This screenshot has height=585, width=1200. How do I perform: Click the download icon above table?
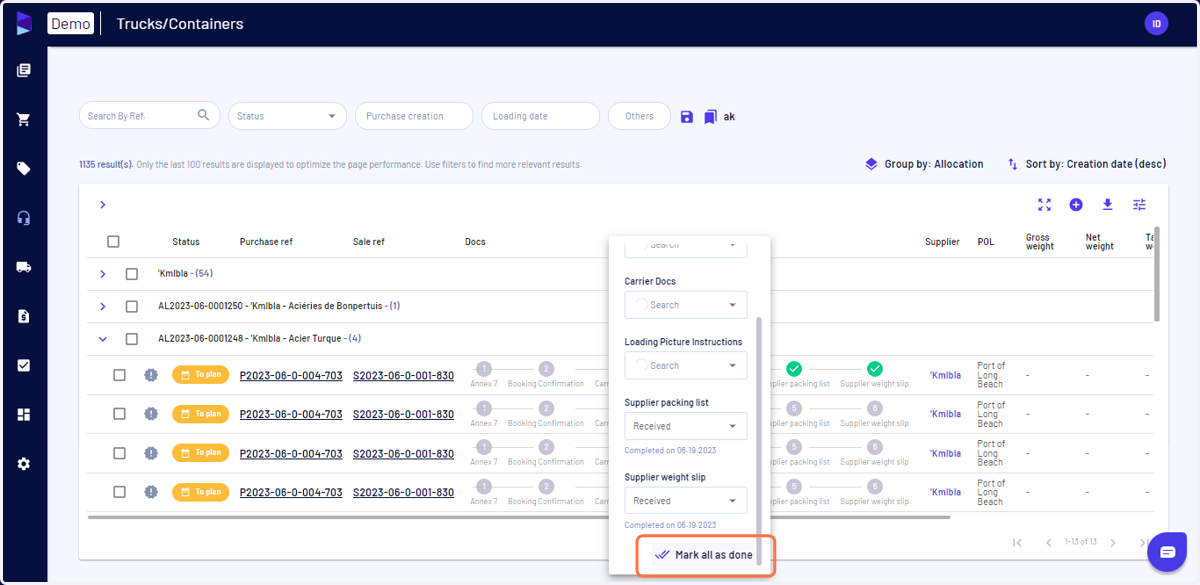click(x=1108, y=204)
